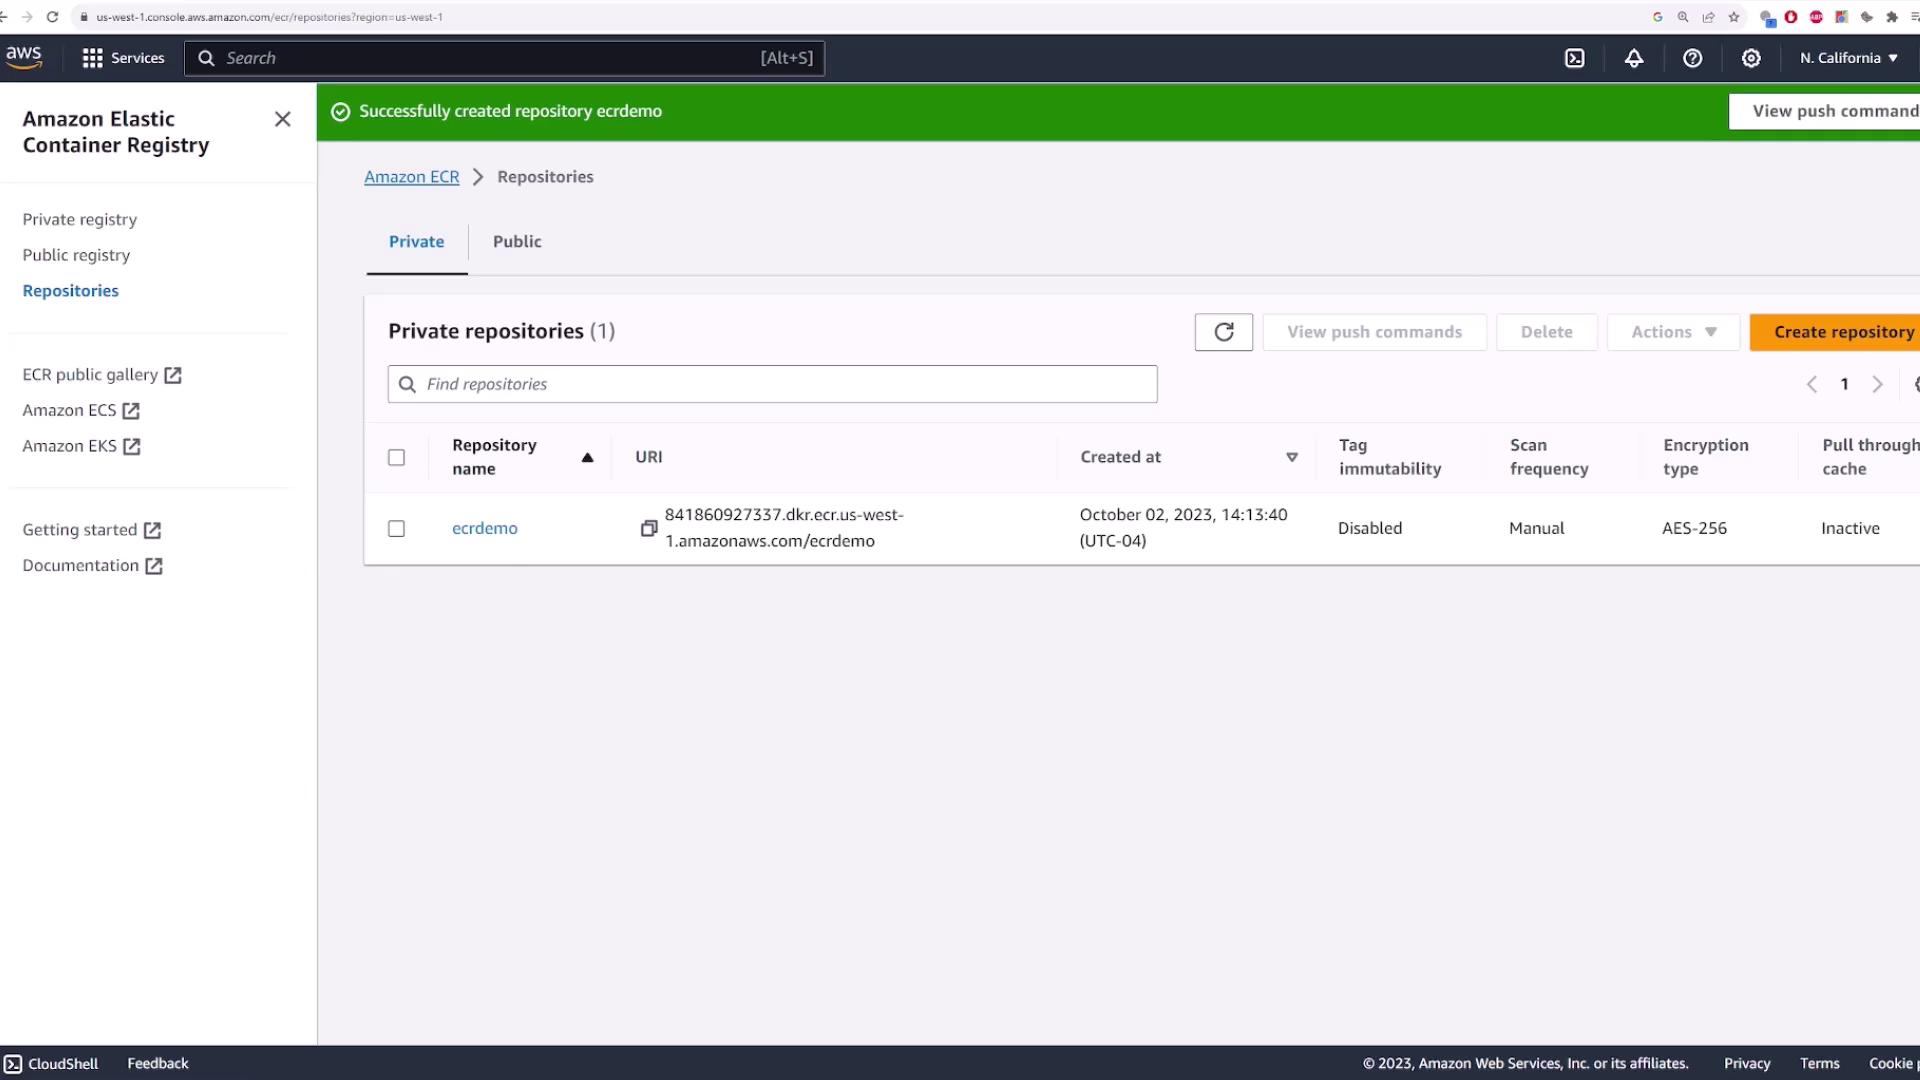
Task: Refresh the private repositories list
Action: [x=1223, y=332]
